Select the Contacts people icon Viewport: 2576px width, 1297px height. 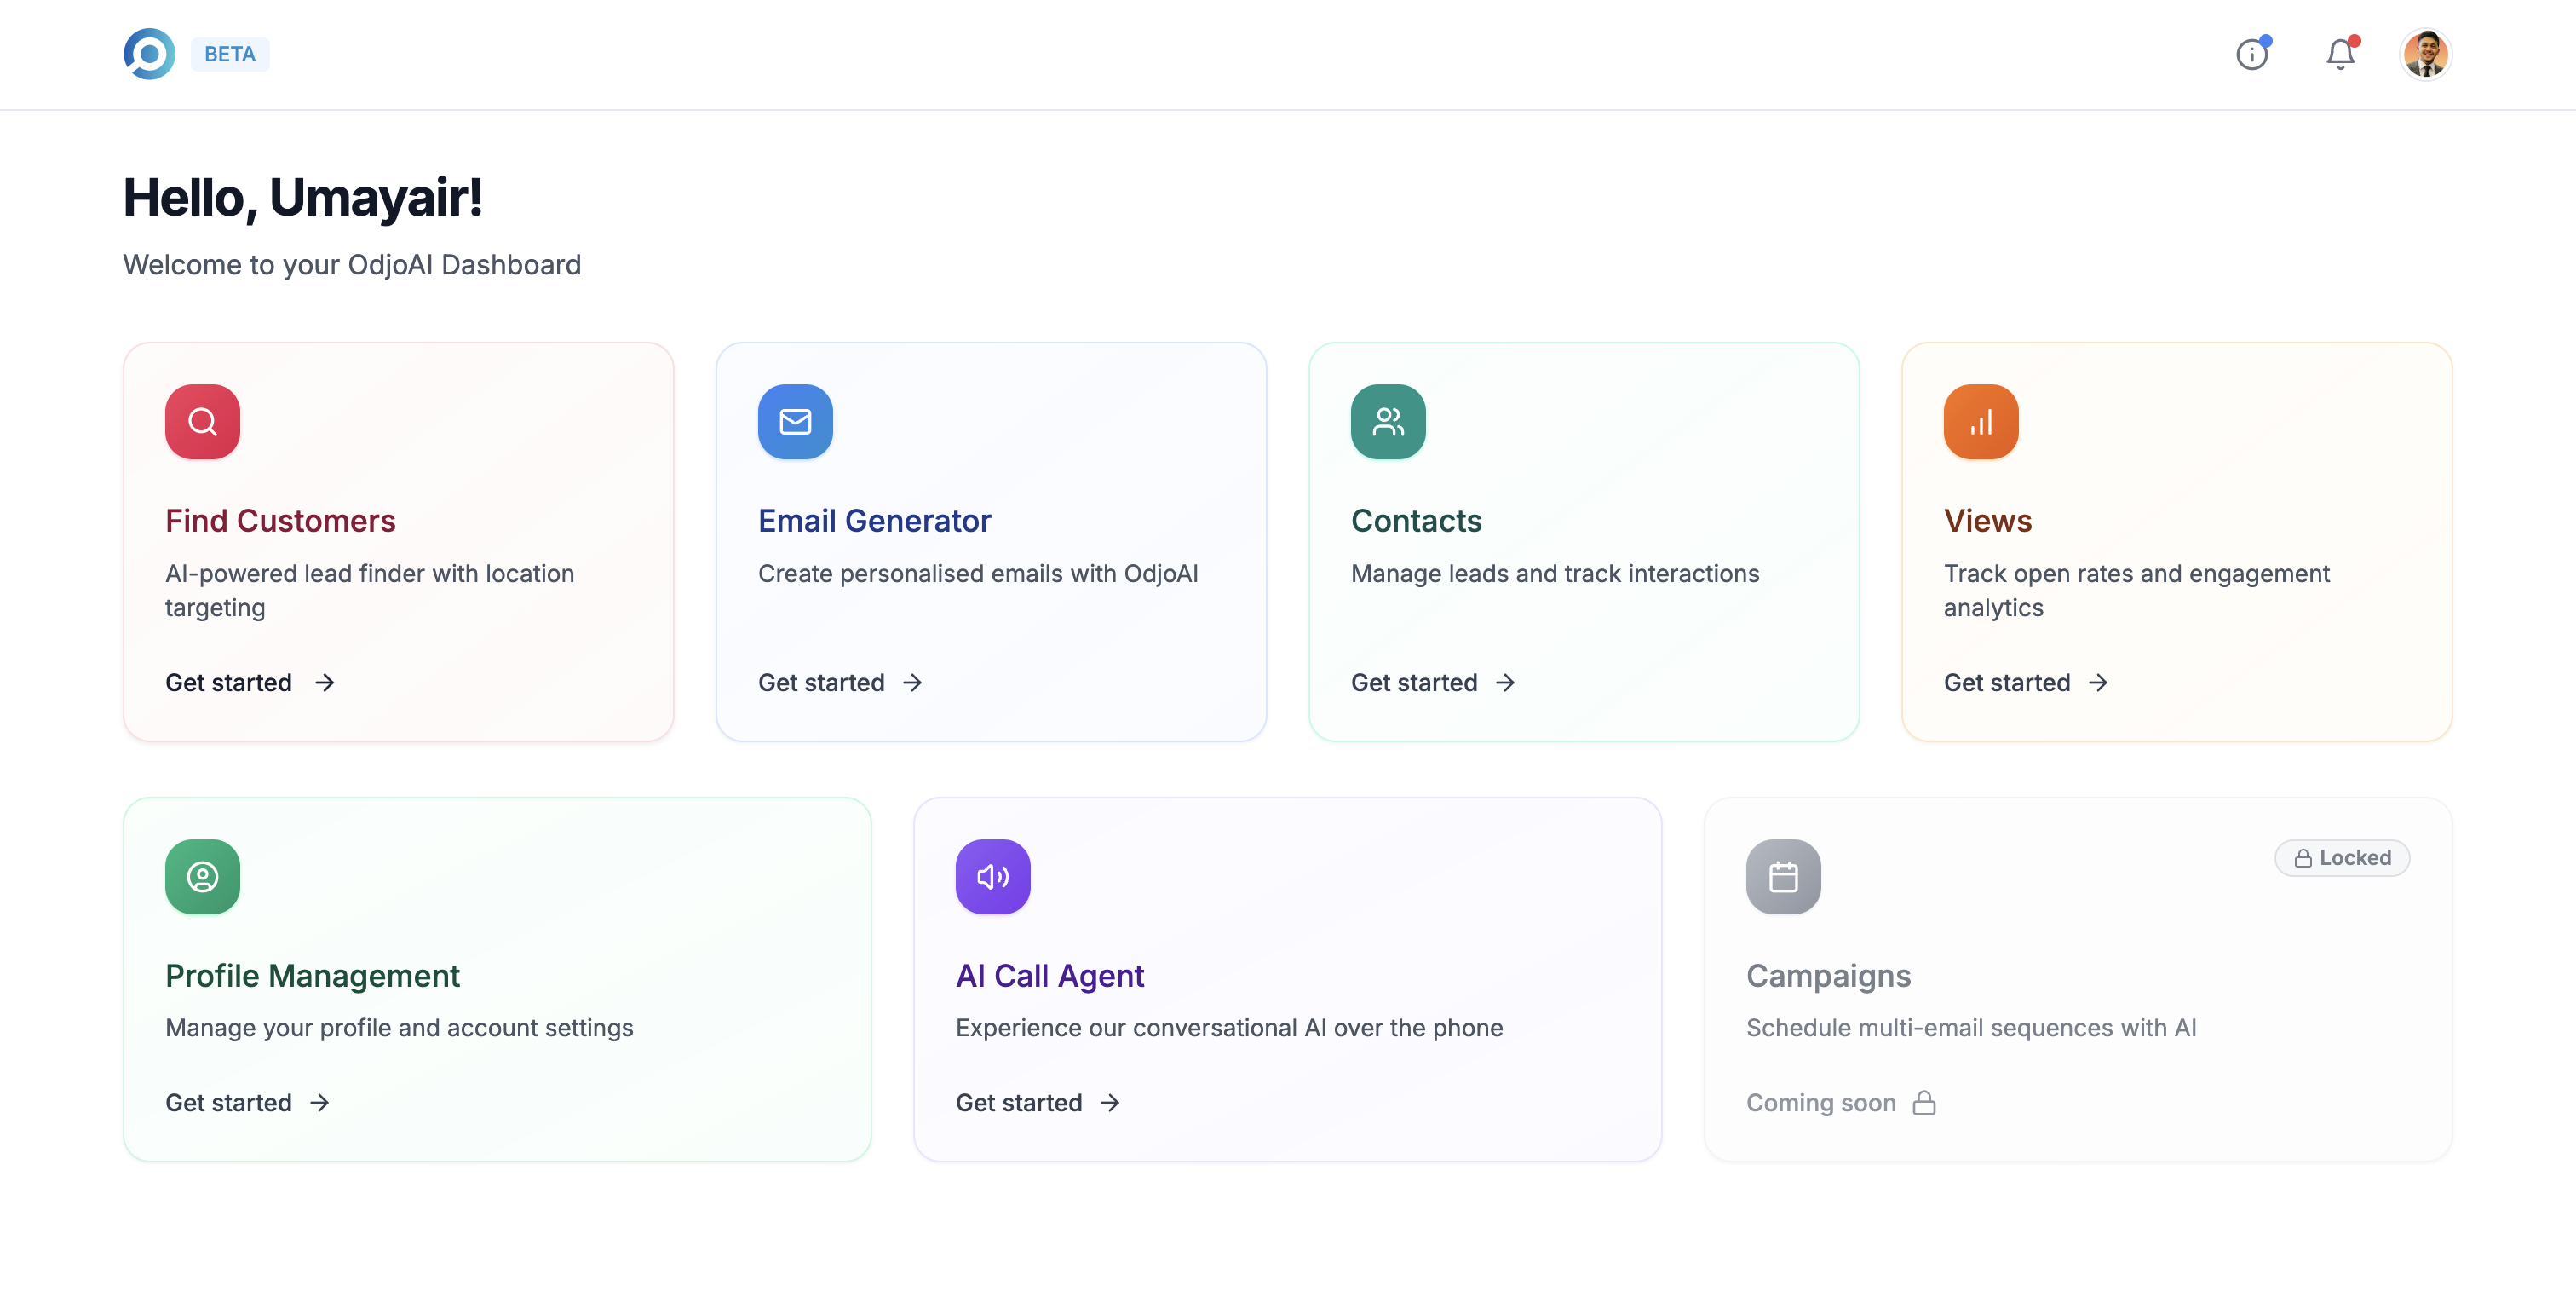pyautogui.click(x=1387, y=421)
